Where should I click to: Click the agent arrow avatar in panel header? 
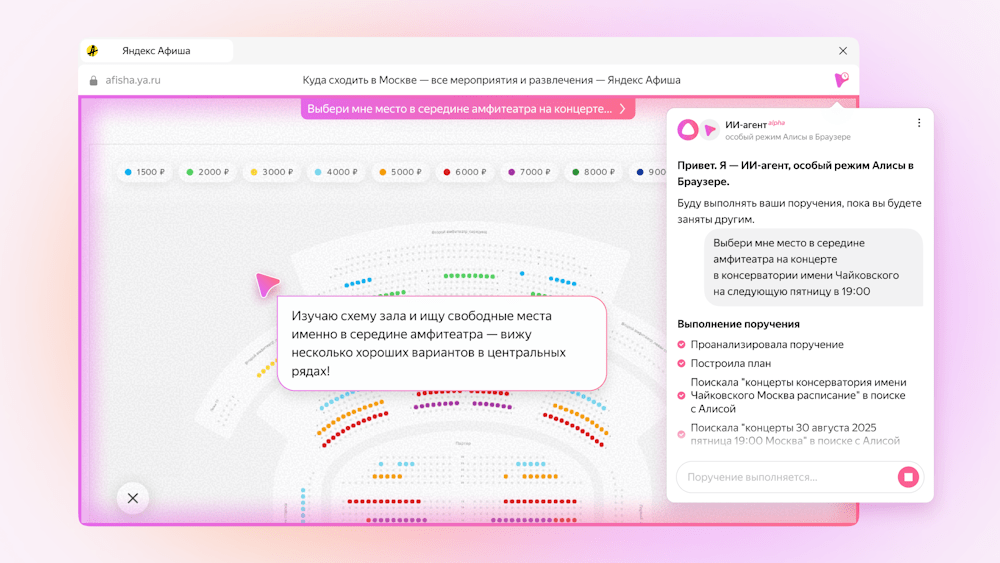coord(709,130)
